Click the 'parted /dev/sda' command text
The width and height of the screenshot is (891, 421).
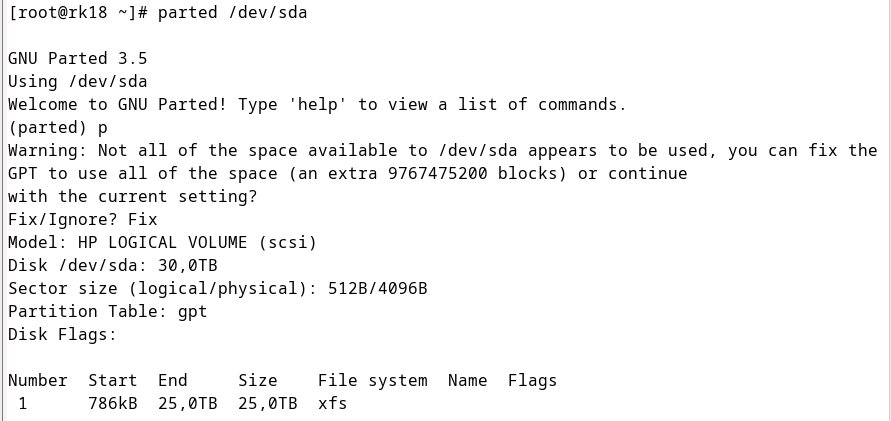click(x=232, y=12)
